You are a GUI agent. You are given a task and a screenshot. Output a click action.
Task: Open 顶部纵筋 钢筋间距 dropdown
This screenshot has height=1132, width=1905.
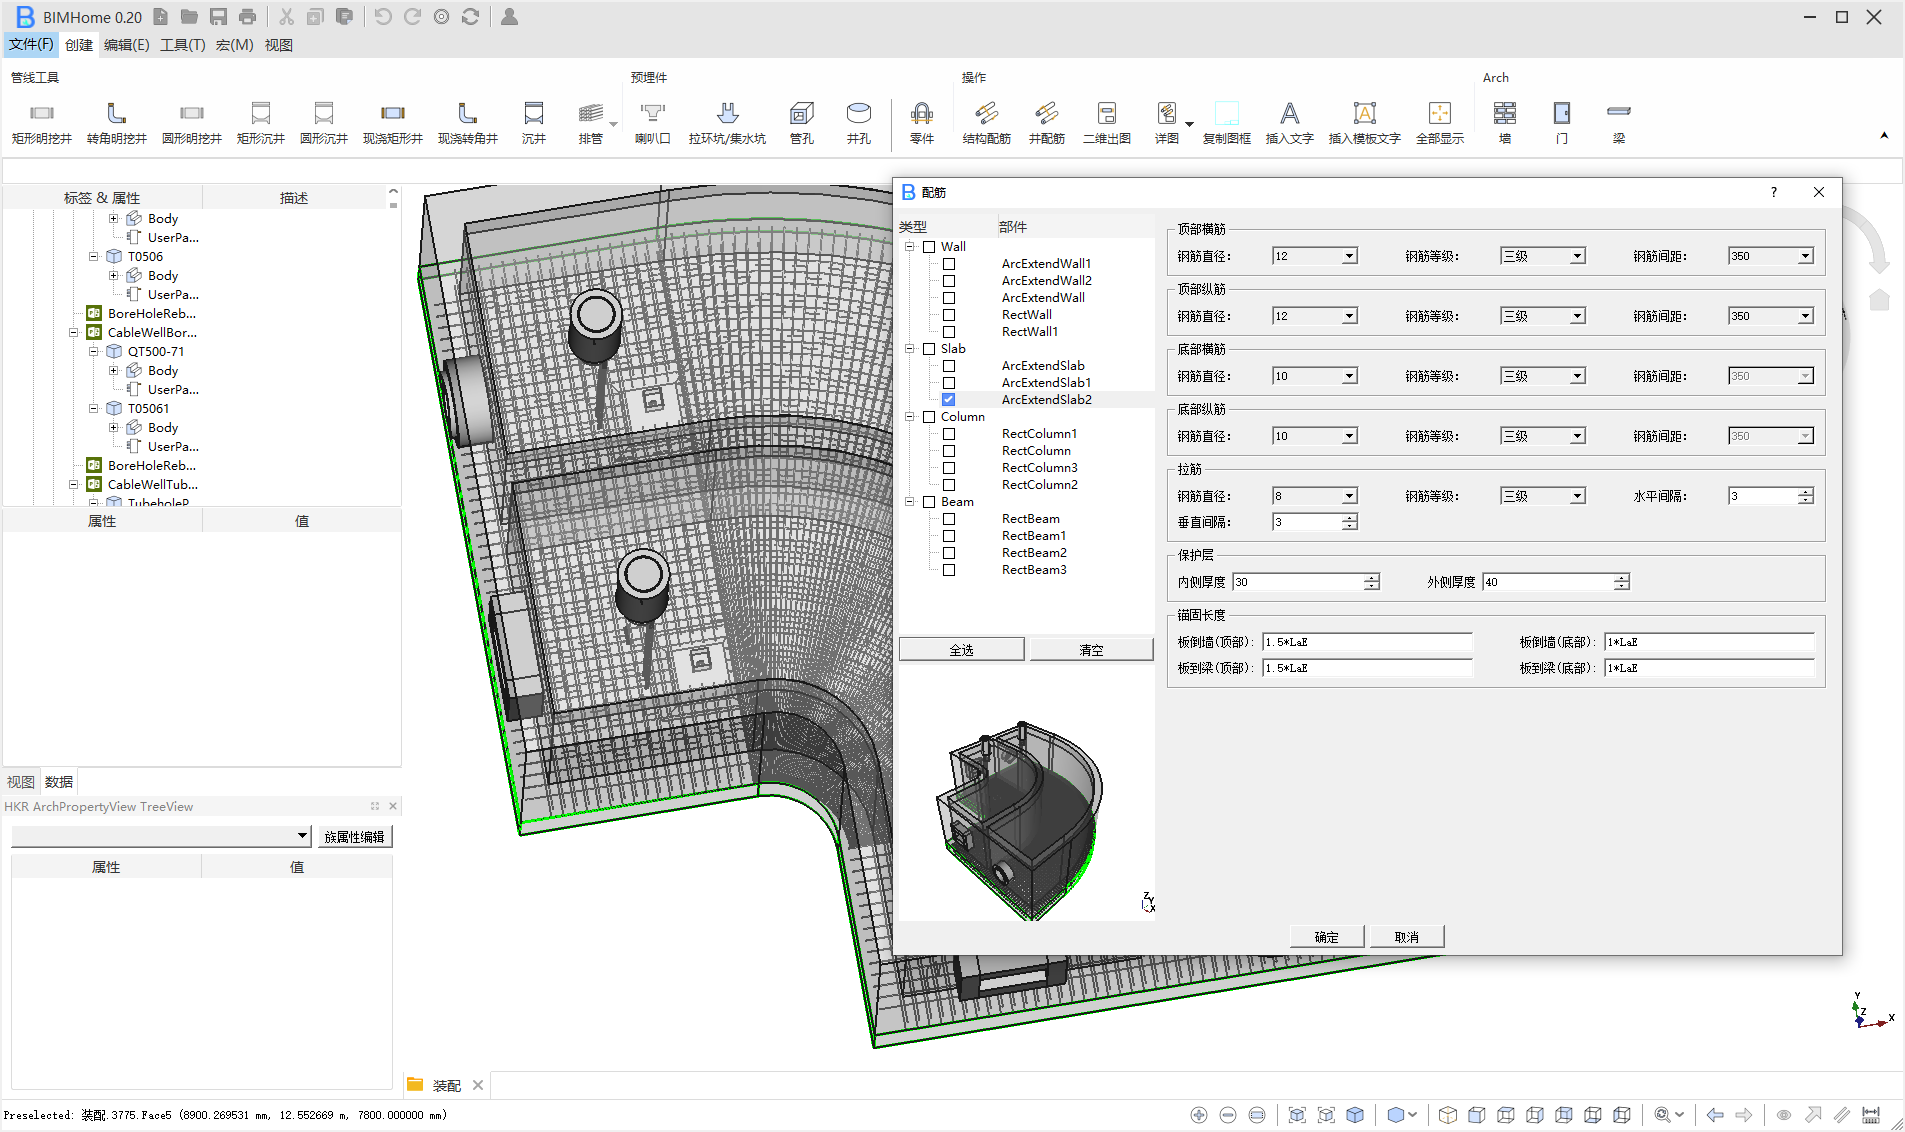[1805, 317]
